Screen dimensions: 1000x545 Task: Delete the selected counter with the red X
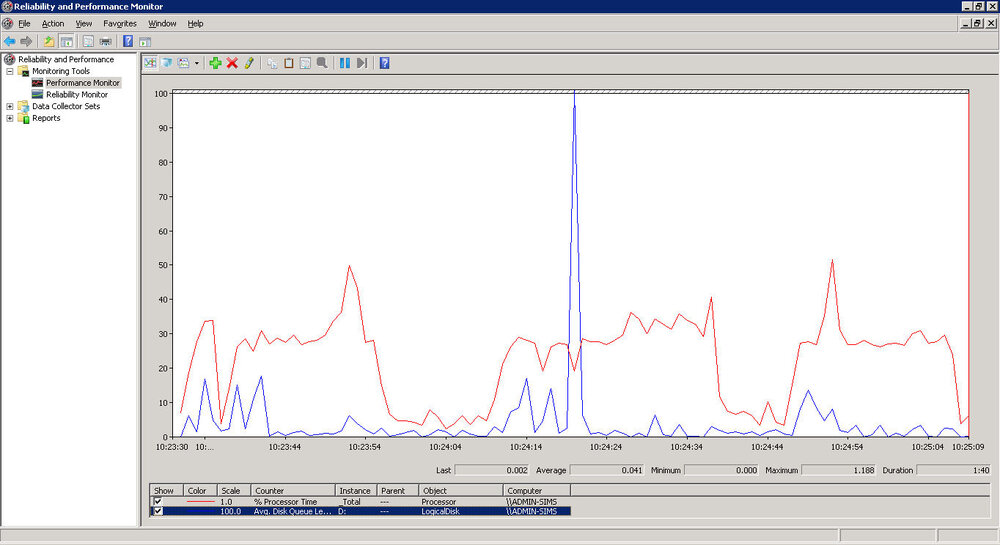click(x=232, y=63)
